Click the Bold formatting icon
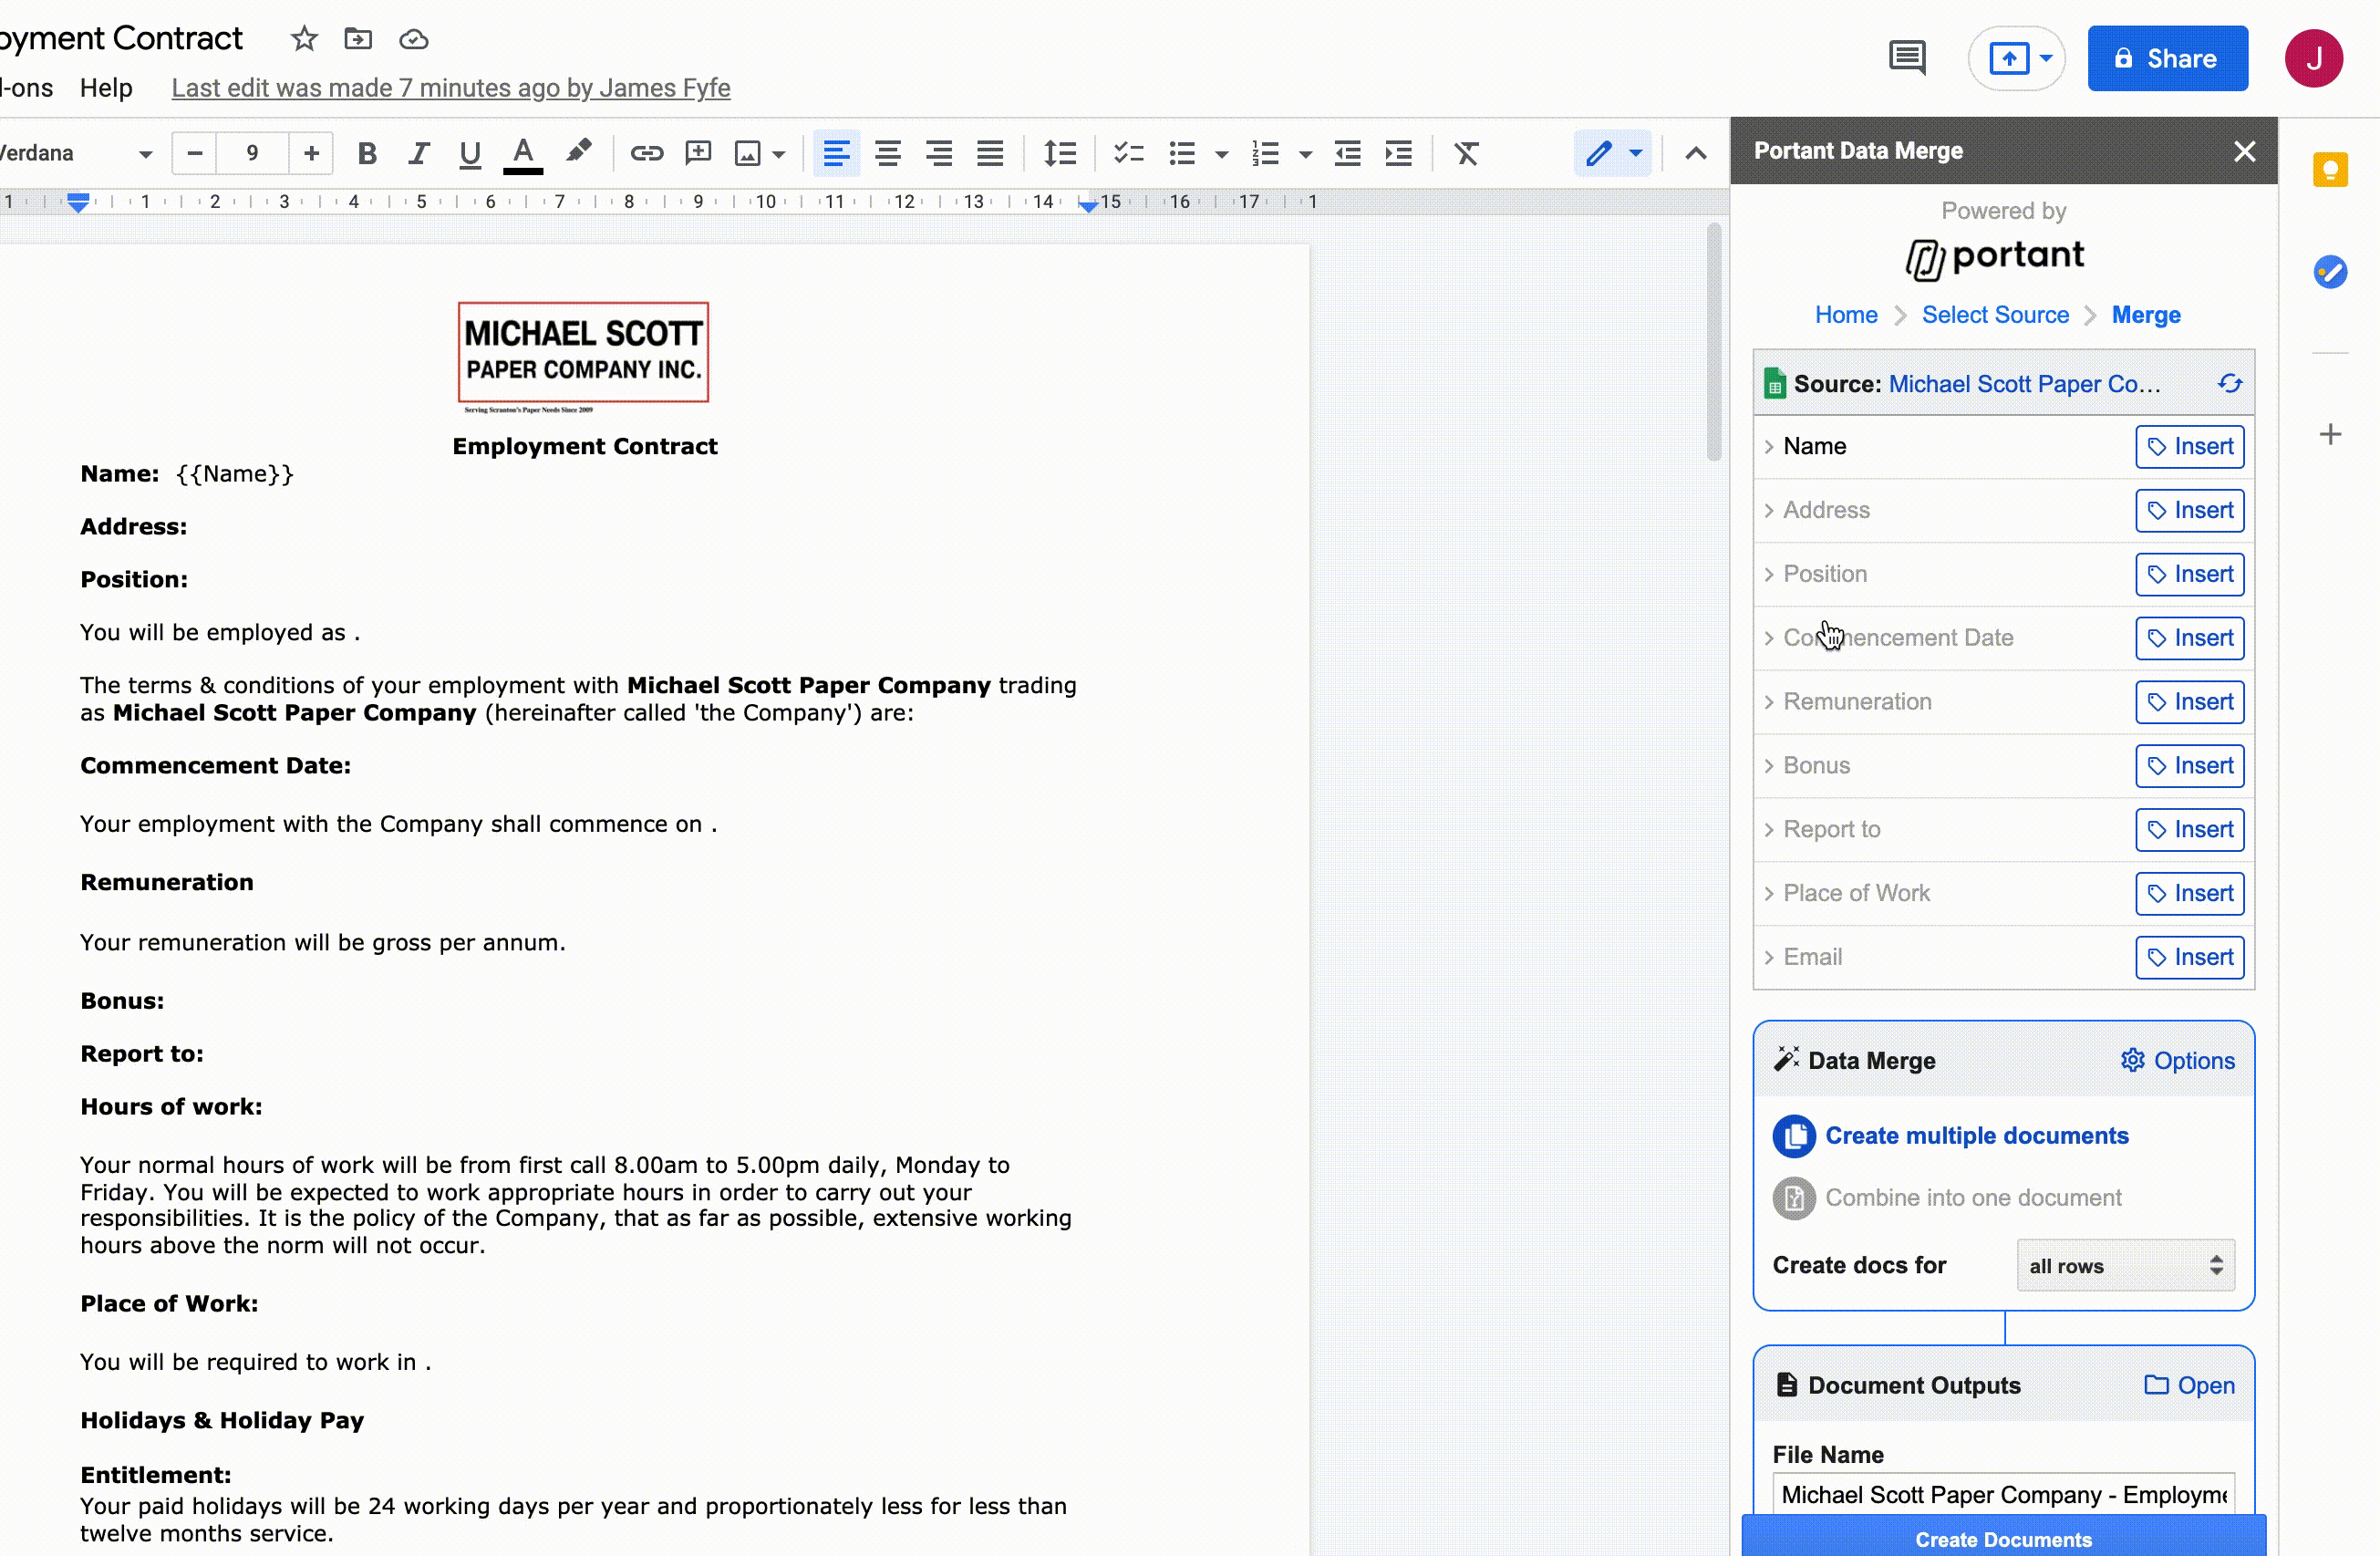This screenshot has width=2380, height=1556. click(367, 153)
